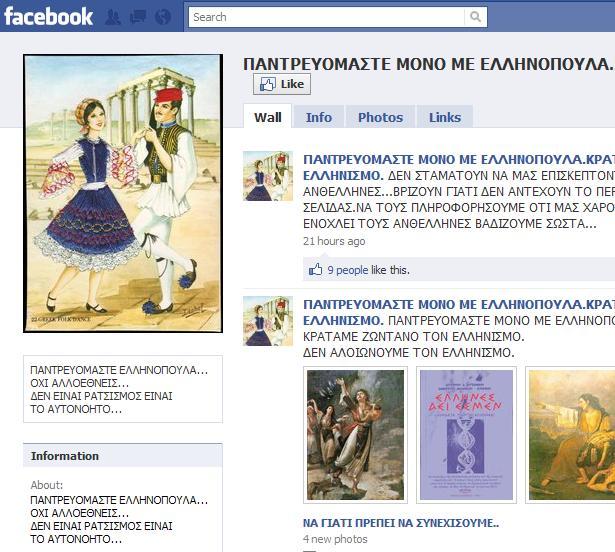This screenshot has width=615, height=552.
Task: Open poster avatar on the 21 hours ago post
Action: 268,176
